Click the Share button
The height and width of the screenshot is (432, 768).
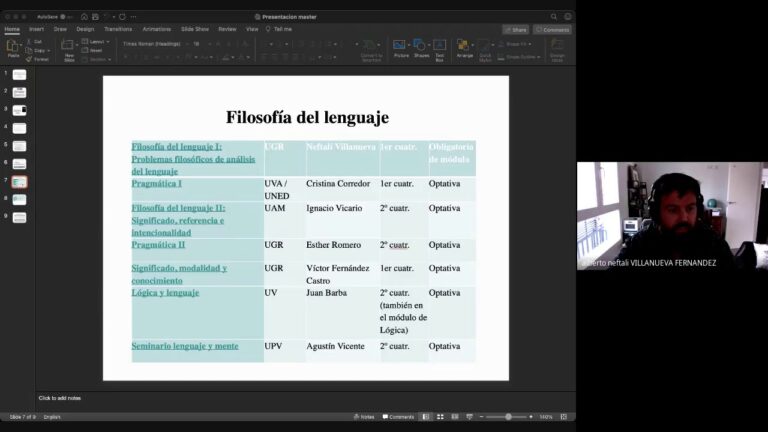tap(515, 30)
